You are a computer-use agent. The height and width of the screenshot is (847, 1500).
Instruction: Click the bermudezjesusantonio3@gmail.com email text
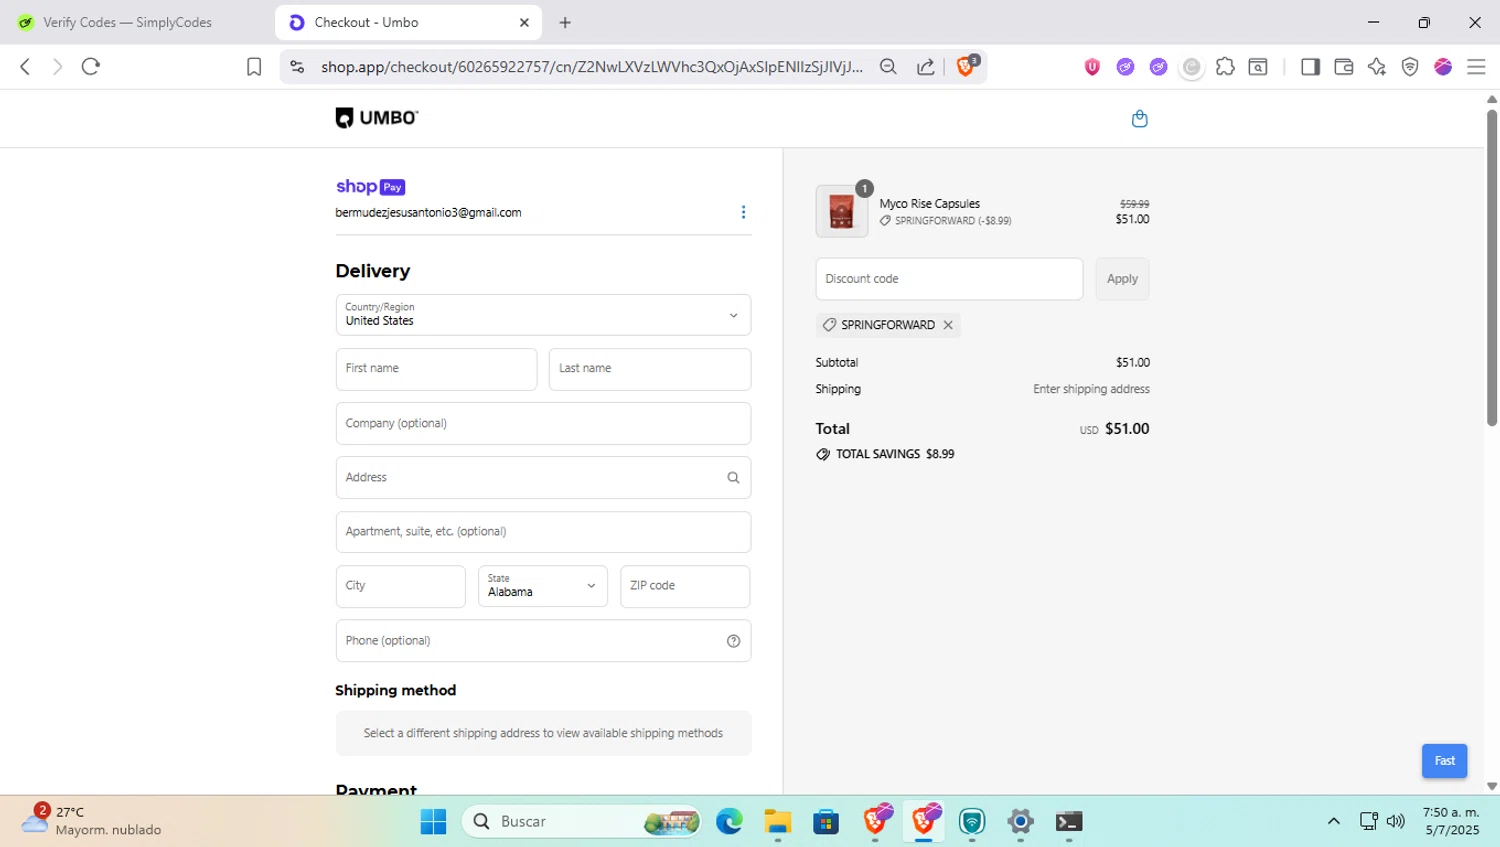pos(428,213)
